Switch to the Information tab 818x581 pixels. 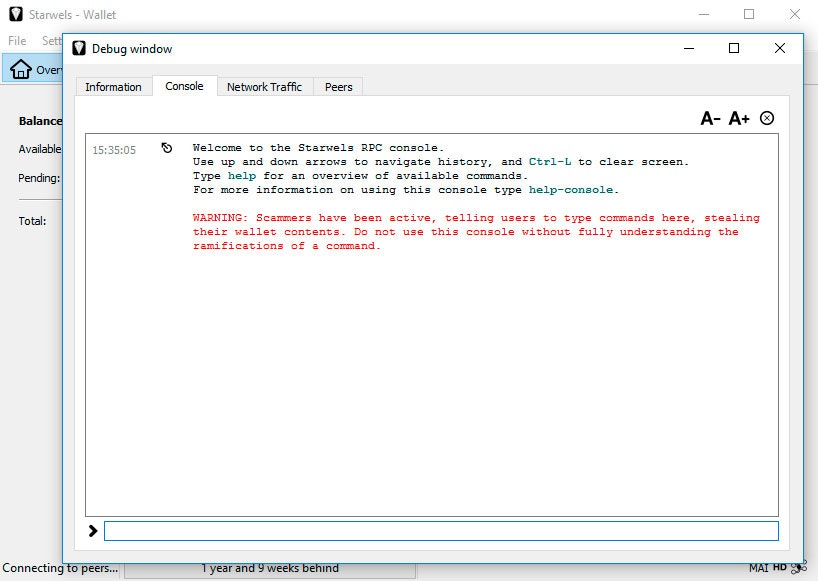coord(113,87)
